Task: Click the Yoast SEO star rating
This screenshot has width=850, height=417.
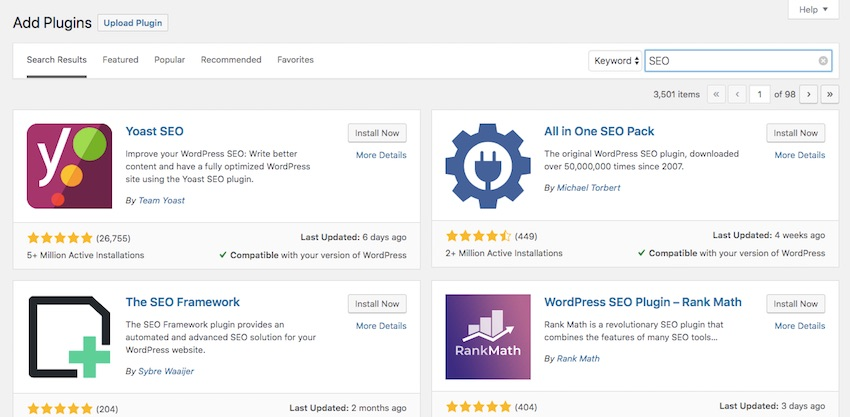Action: [60, 238]
